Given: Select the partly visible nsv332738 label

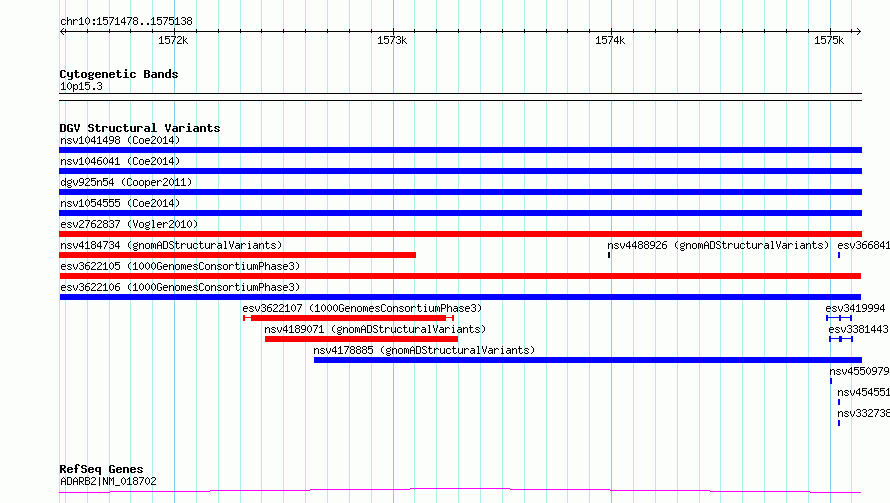Looking at the screenshot, I should click(x=863, y=413).
